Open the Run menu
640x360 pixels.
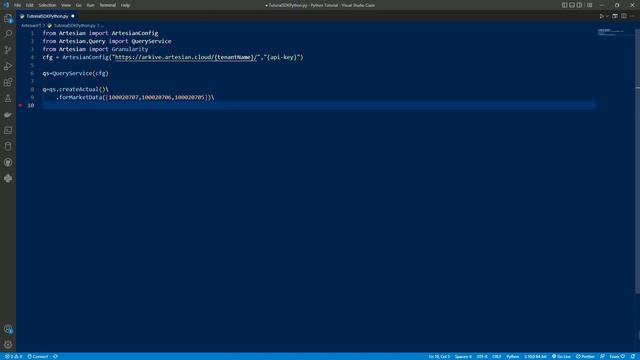point(90,5)
